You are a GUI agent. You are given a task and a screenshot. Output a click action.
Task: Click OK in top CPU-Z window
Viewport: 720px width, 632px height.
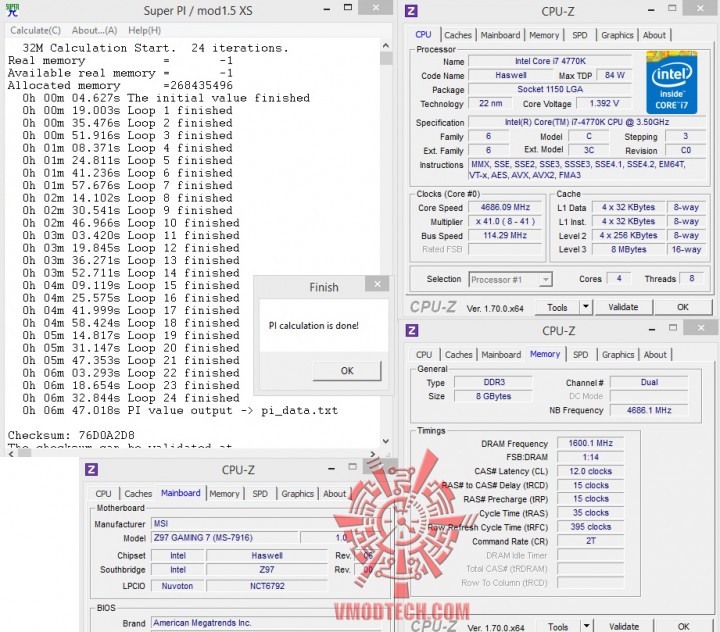(x=683, y=307)
